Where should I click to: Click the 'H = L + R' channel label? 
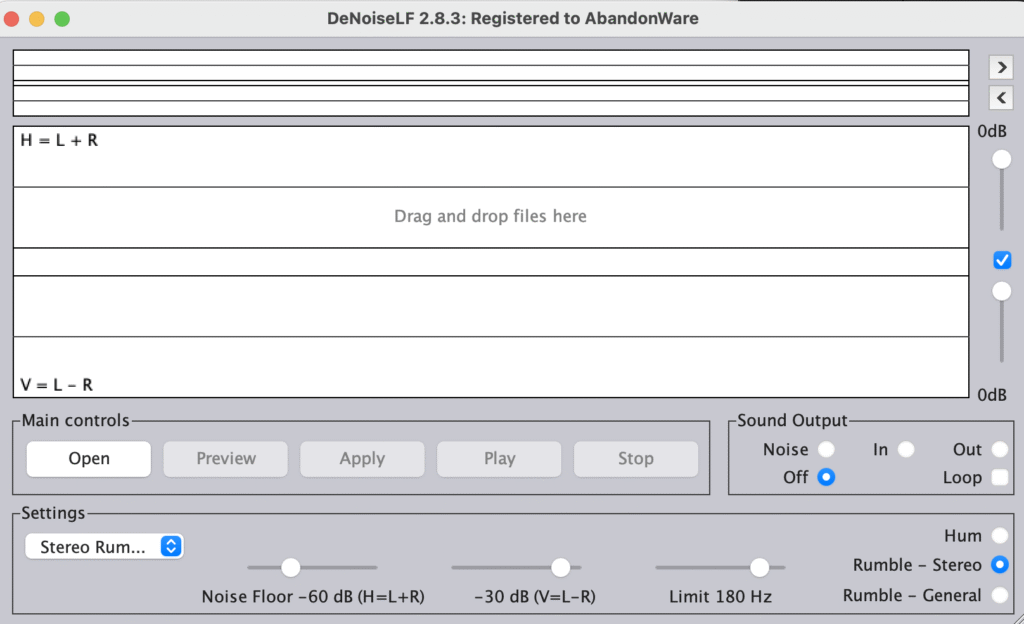59,140
